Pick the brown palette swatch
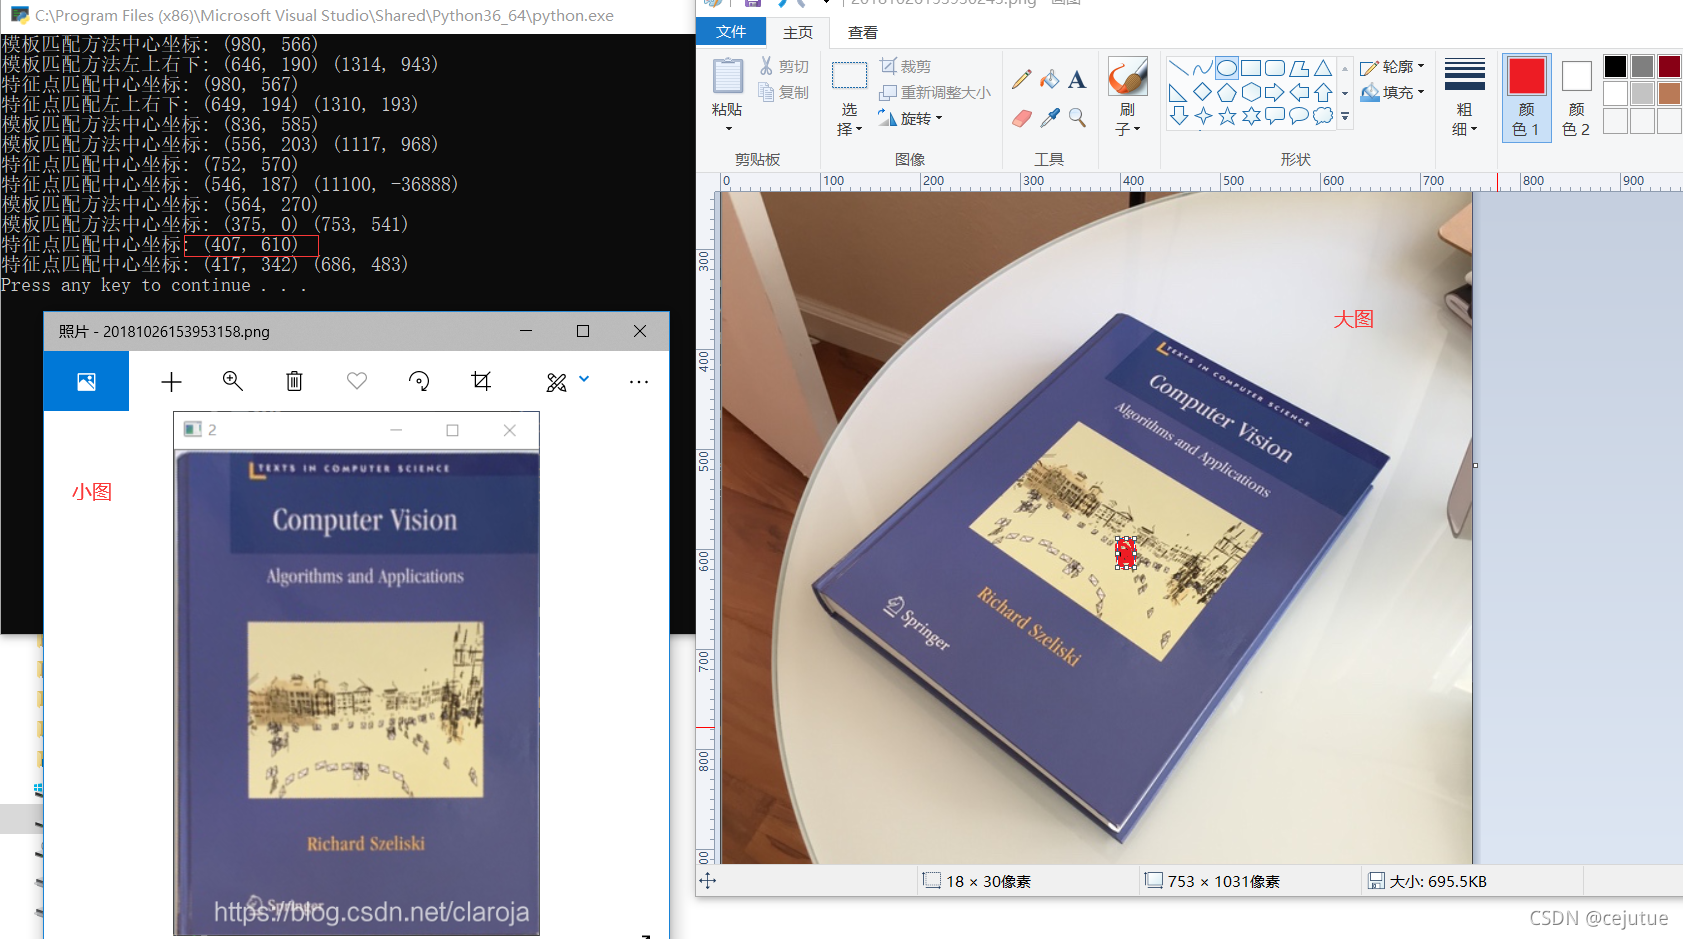 1669,93
